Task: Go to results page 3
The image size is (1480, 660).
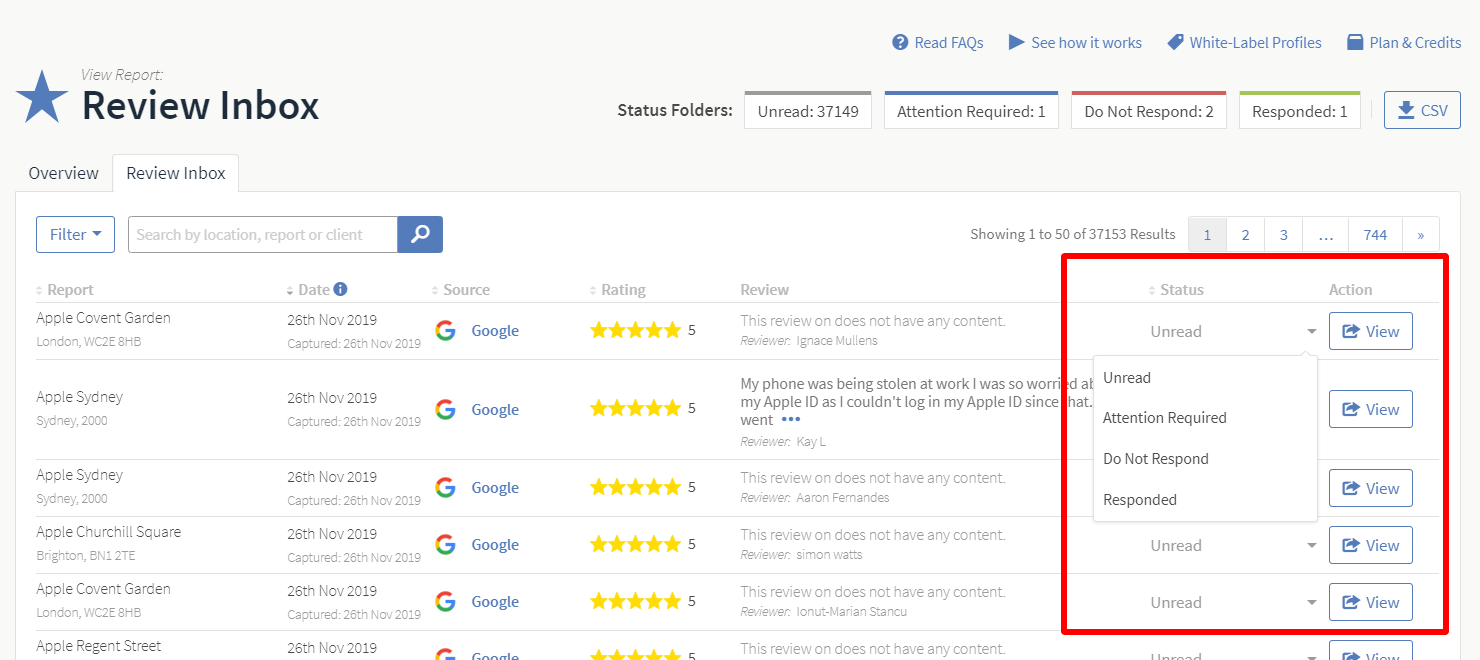Action: click(x=1283, y=235)
